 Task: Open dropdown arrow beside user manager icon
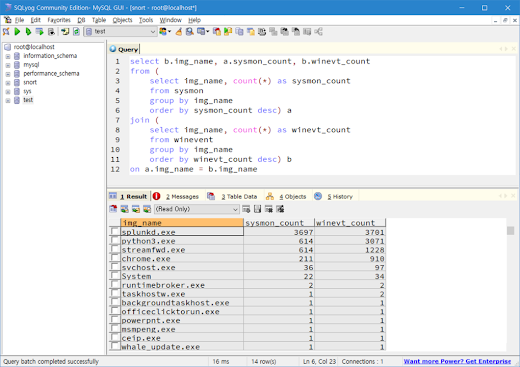point(169,32)
